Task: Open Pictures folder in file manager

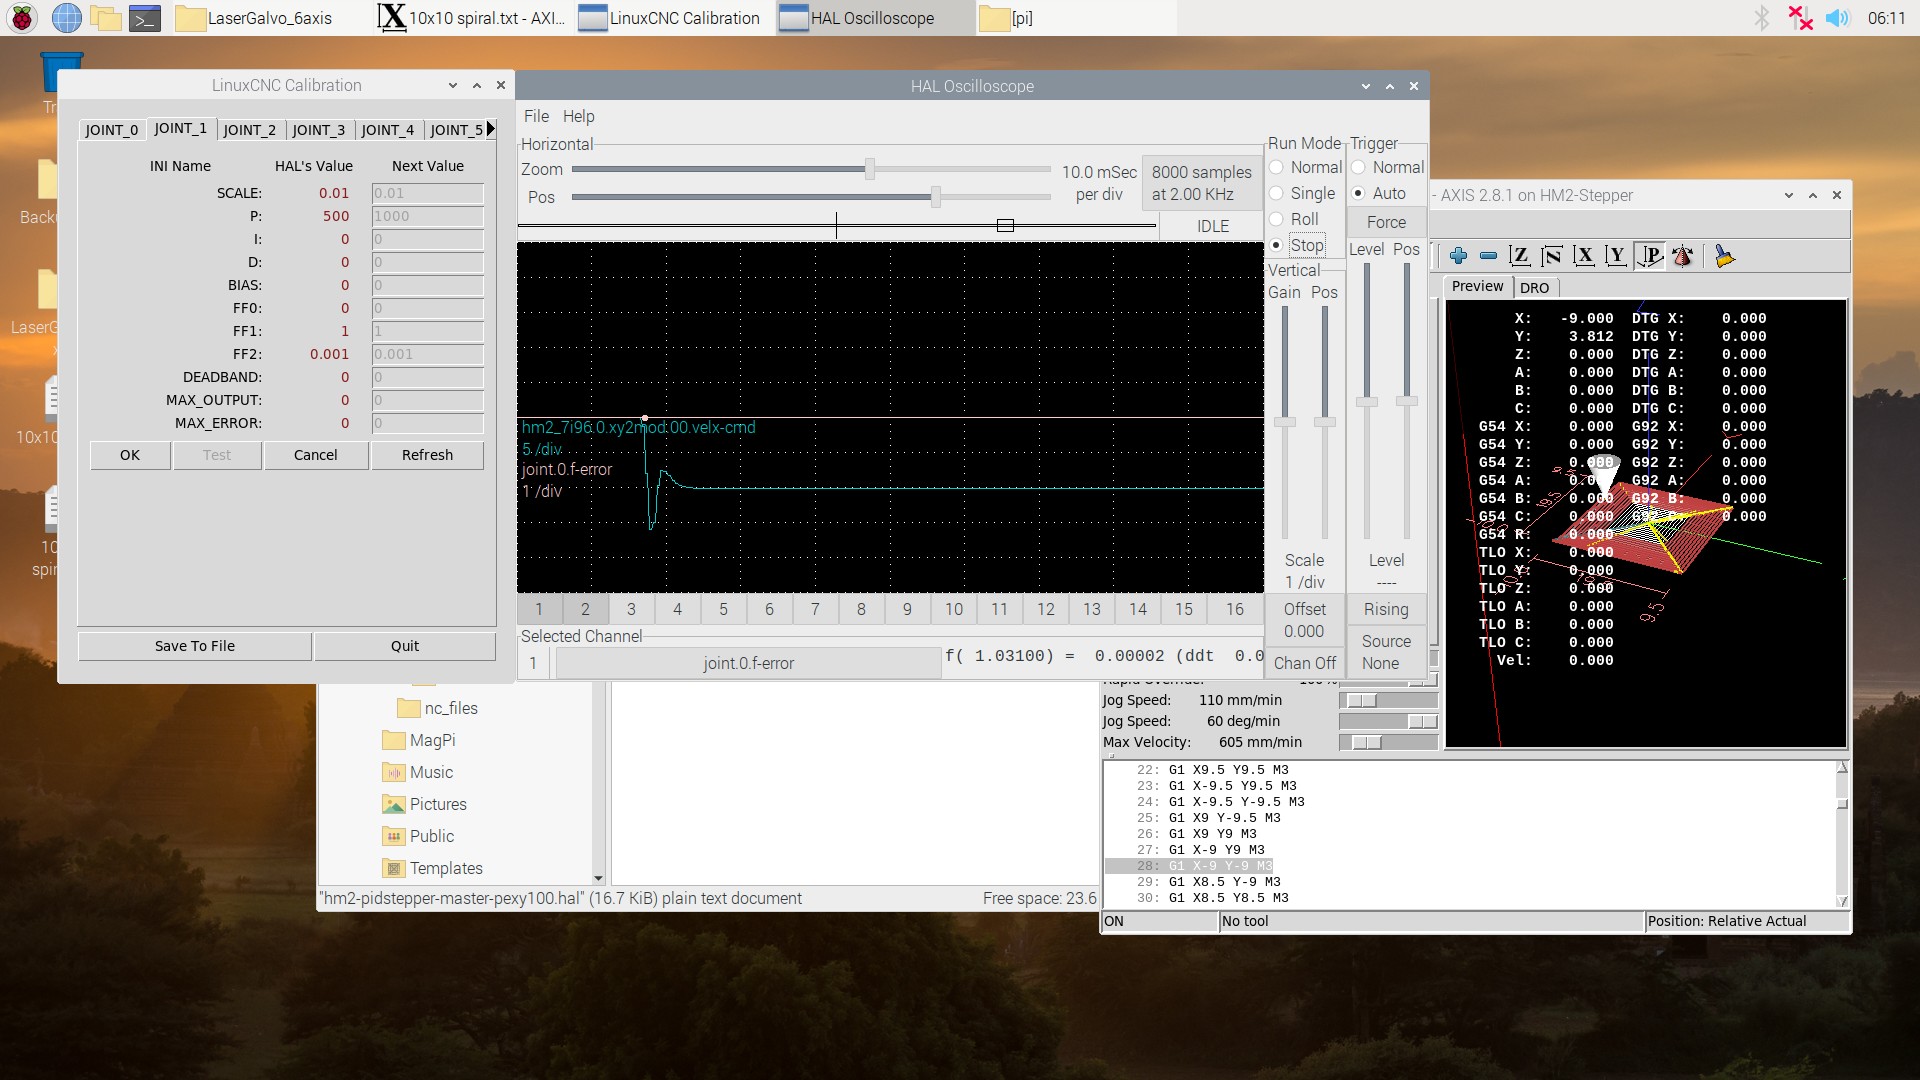Action: (x=425, y=804)
